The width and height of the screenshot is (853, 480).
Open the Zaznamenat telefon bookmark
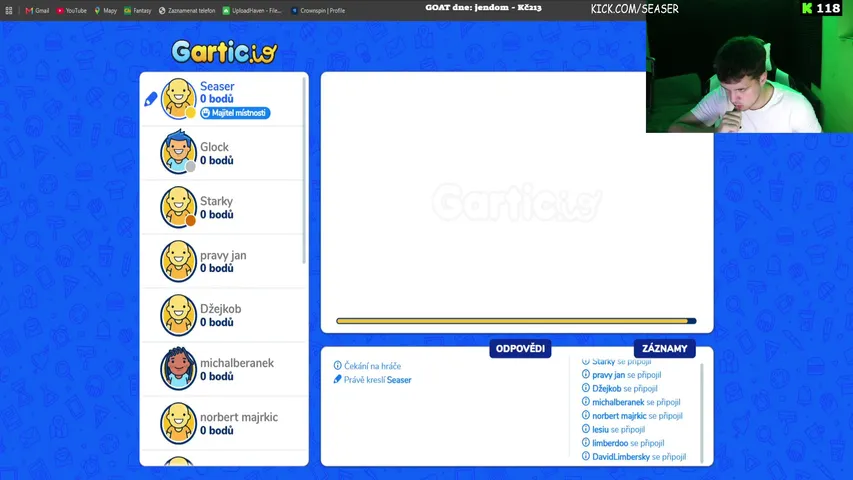coord(187,10)
